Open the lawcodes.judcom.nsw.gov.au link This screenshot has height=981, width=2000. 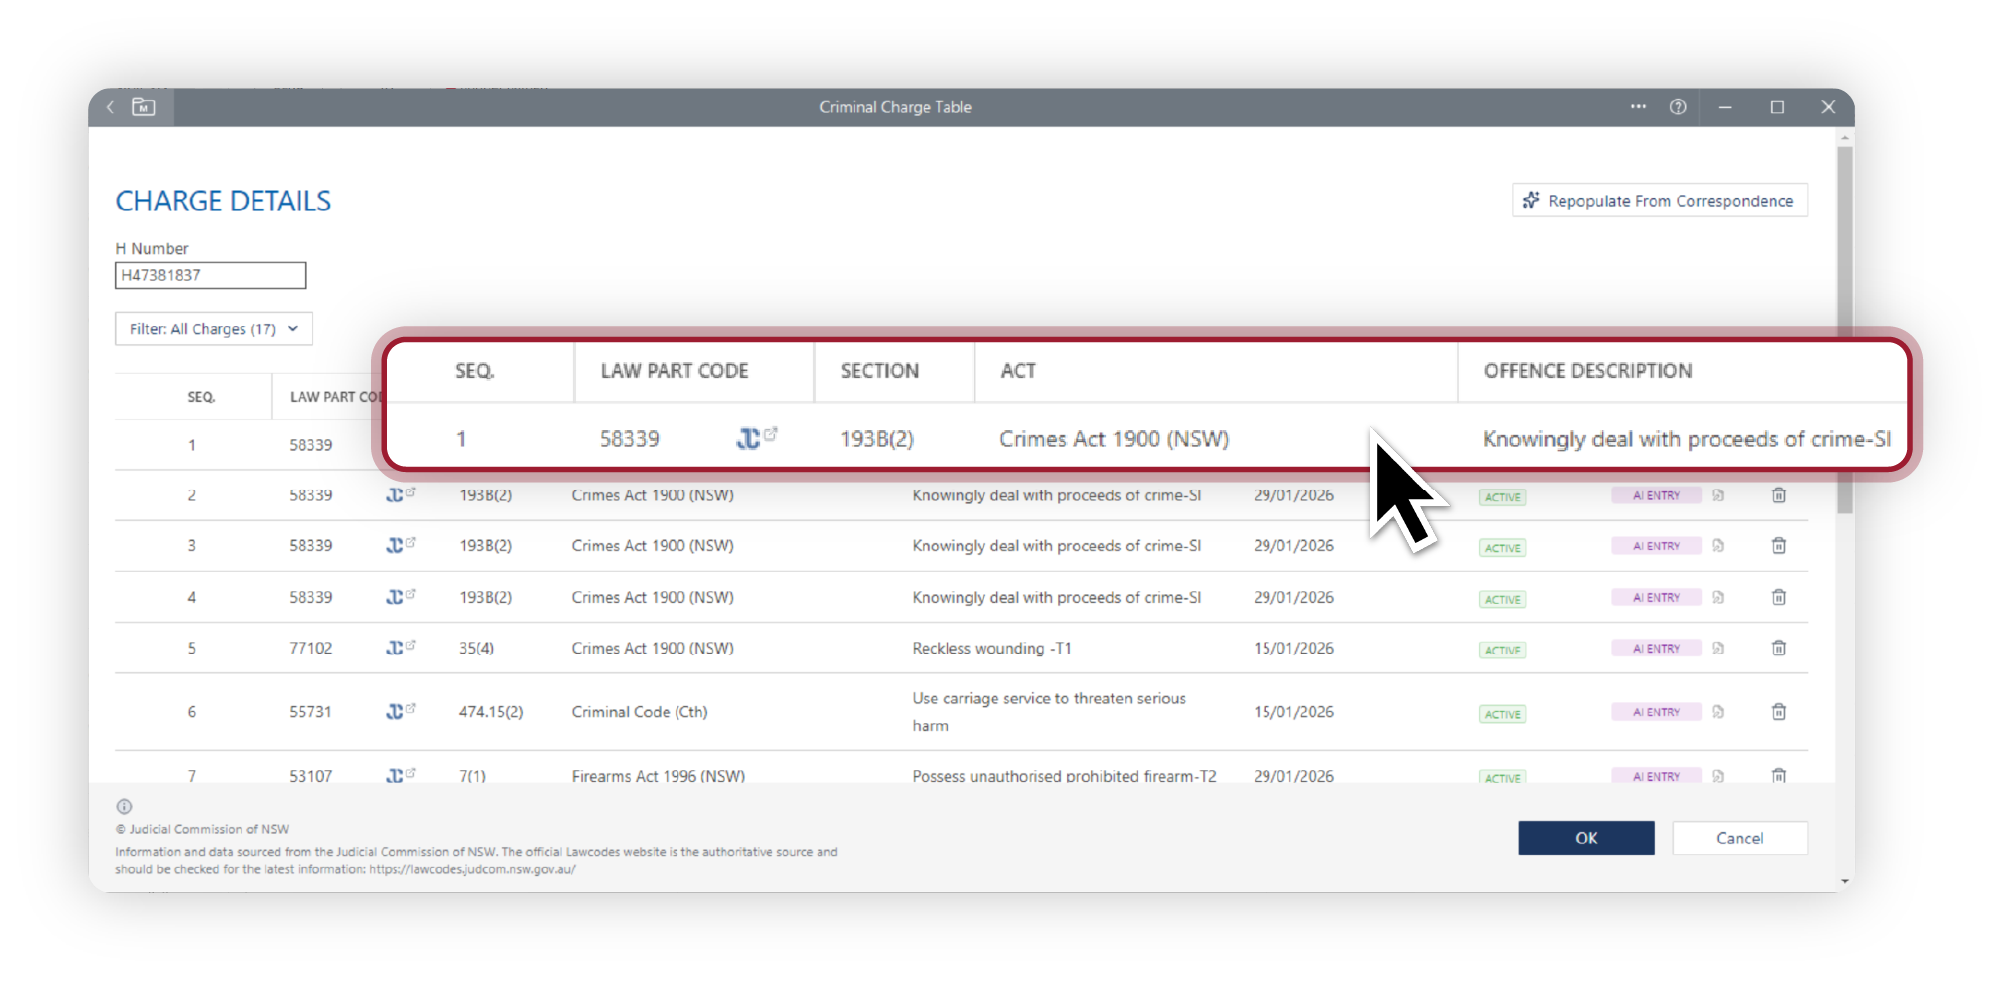[x=472, y=869]
